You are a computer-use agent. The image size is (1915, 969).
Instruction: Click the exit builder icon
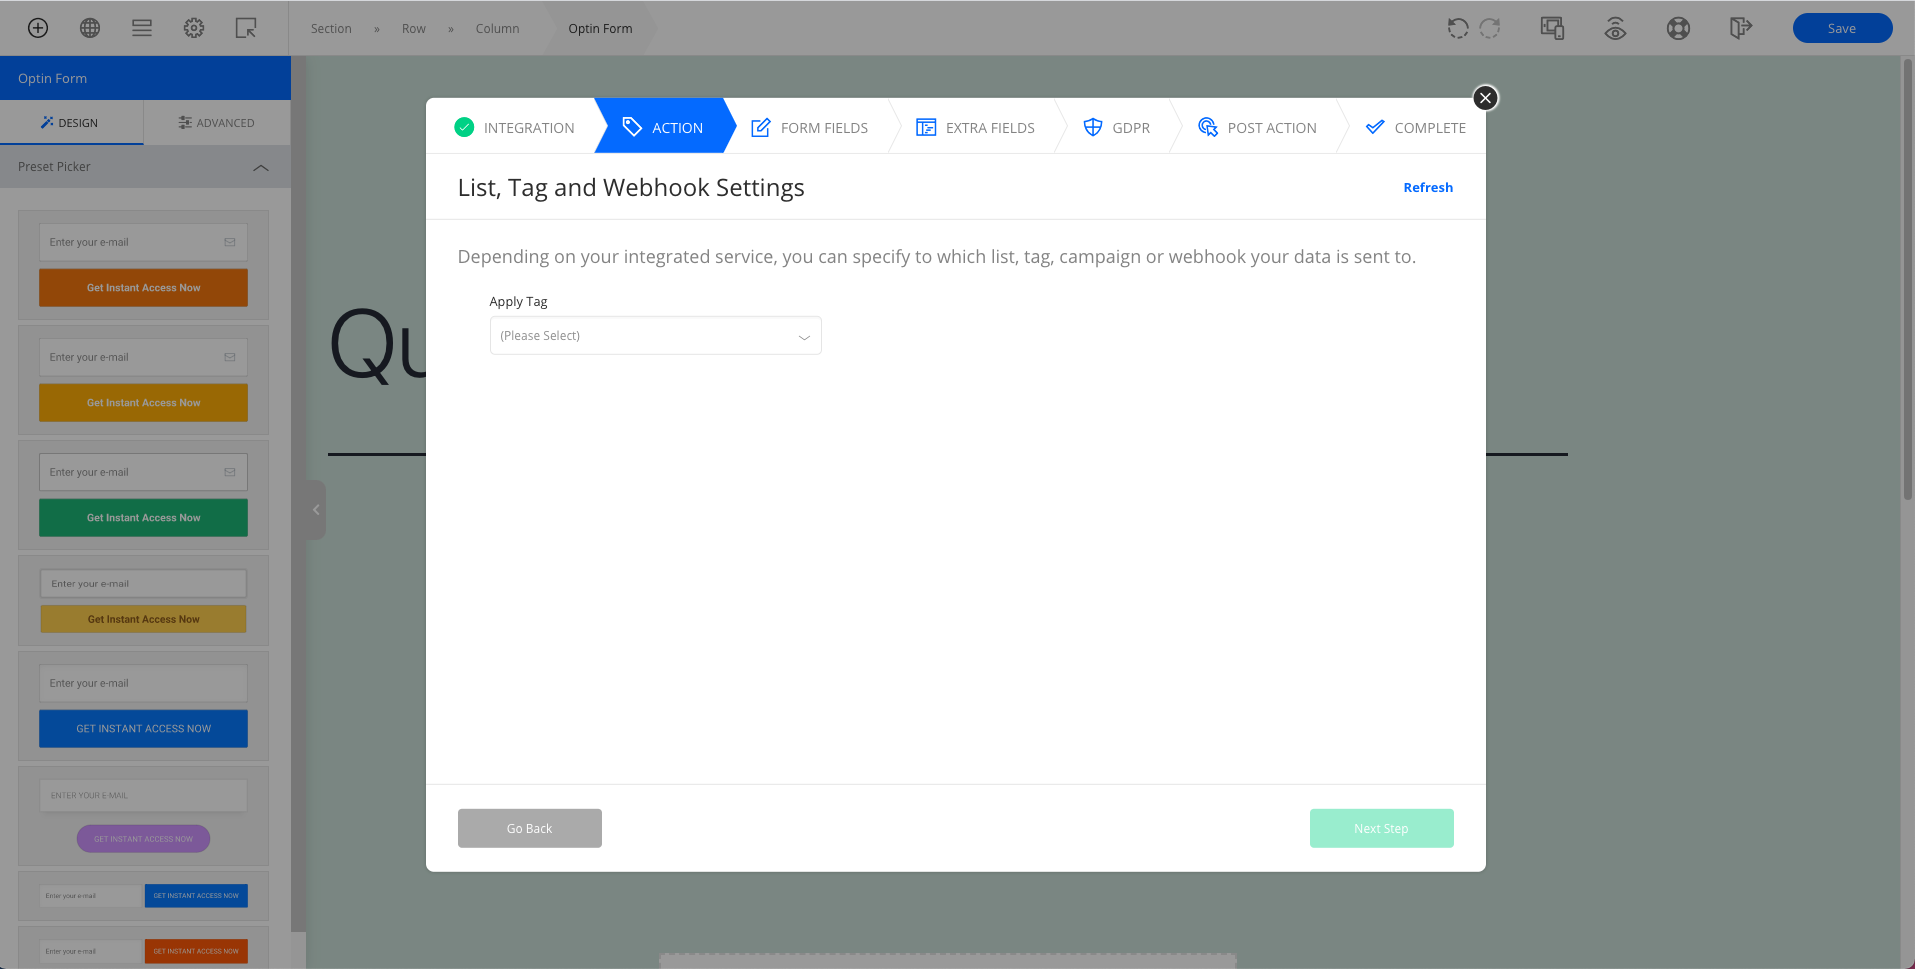tap(1740, 28)
